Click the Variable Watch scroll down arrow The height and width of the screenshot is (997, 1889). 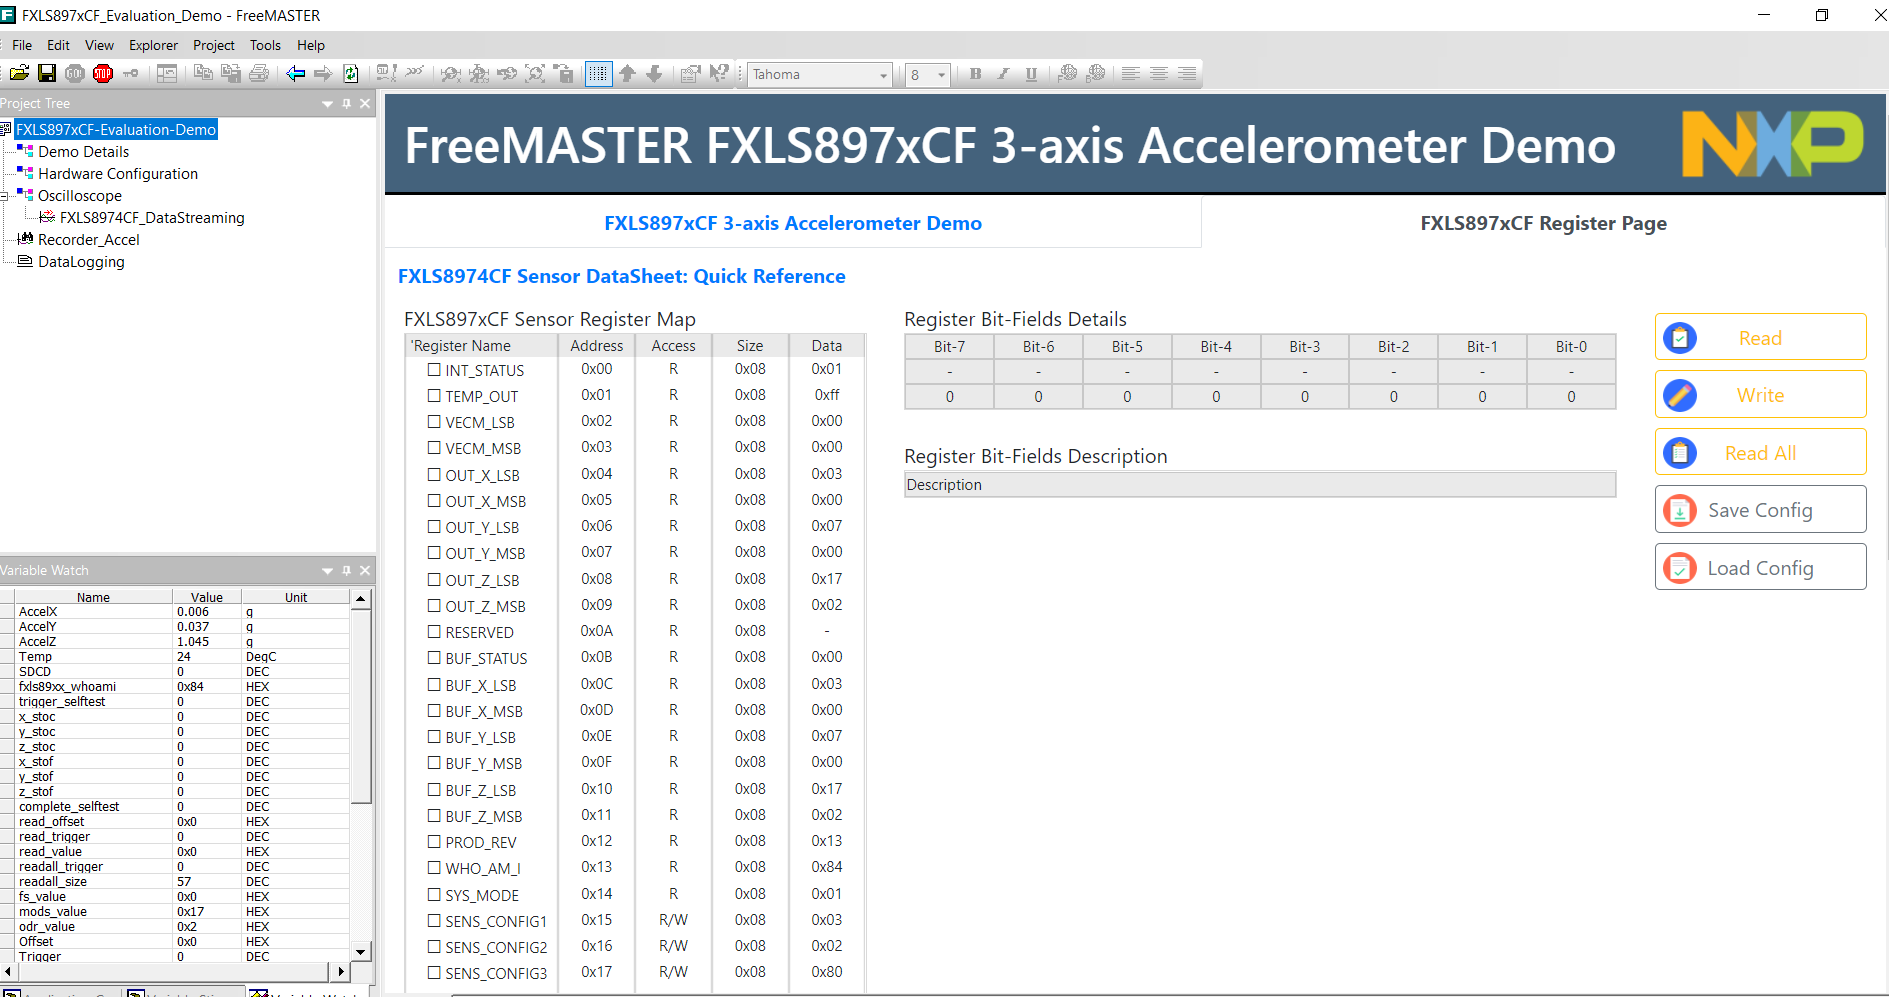pyautogui.click(x=361, y=952)
